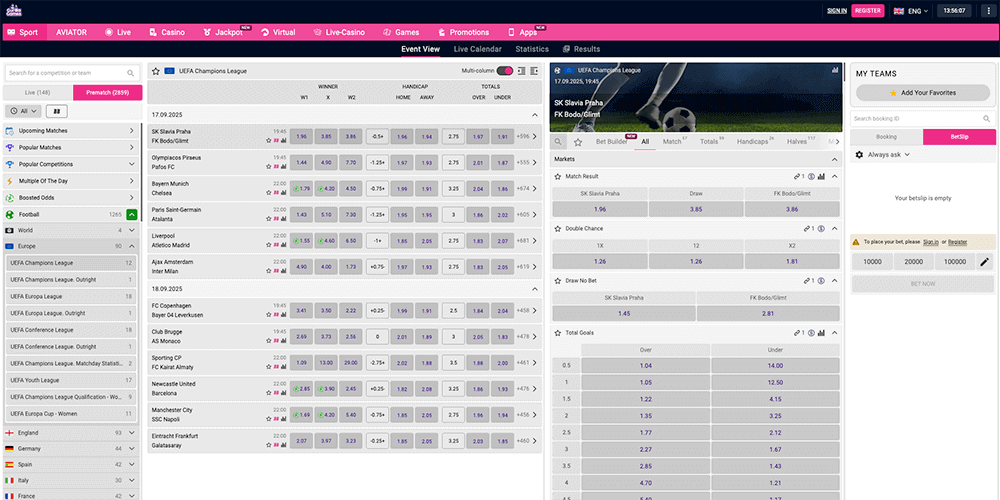Click the market search magnifier icon

(x=558, y=142)
